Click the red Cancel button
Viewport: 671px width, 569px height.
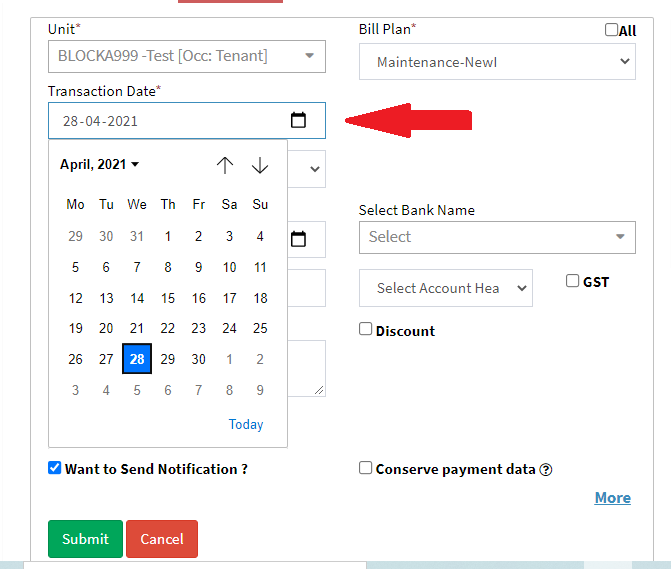tap(162, 539)
